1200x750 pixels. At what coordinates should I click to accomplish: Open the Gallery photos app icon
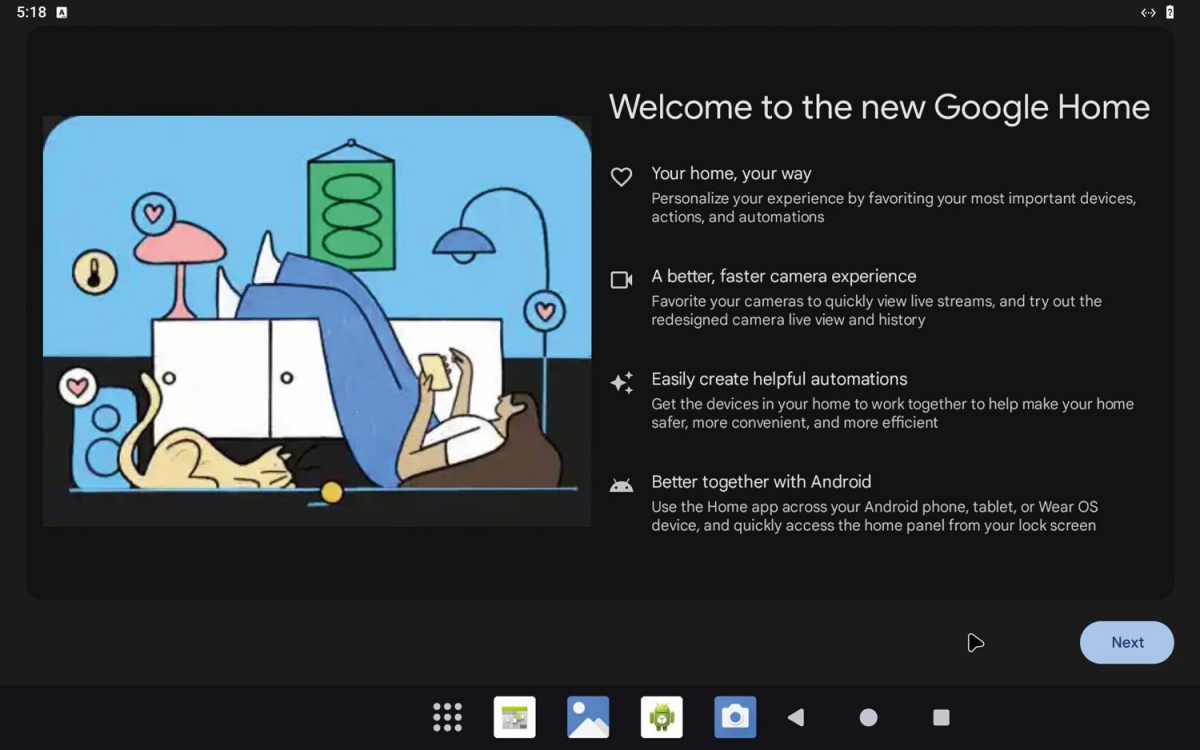(588, 717)
